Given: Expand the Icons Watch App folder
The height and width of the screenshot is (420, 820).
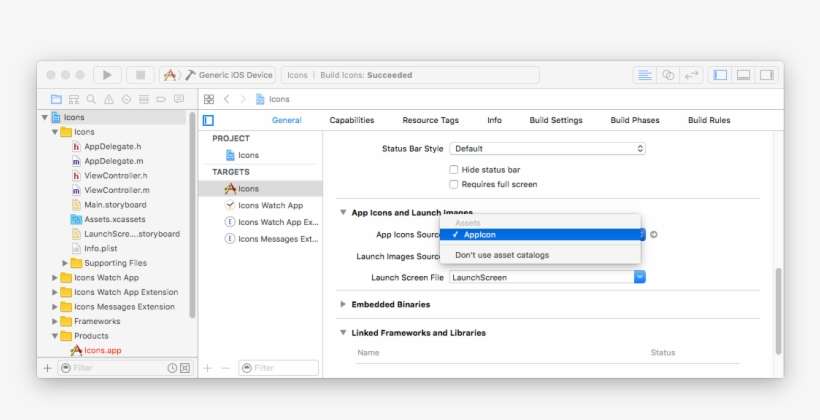Looking at the screenshot, I should [x=55, y=278].
